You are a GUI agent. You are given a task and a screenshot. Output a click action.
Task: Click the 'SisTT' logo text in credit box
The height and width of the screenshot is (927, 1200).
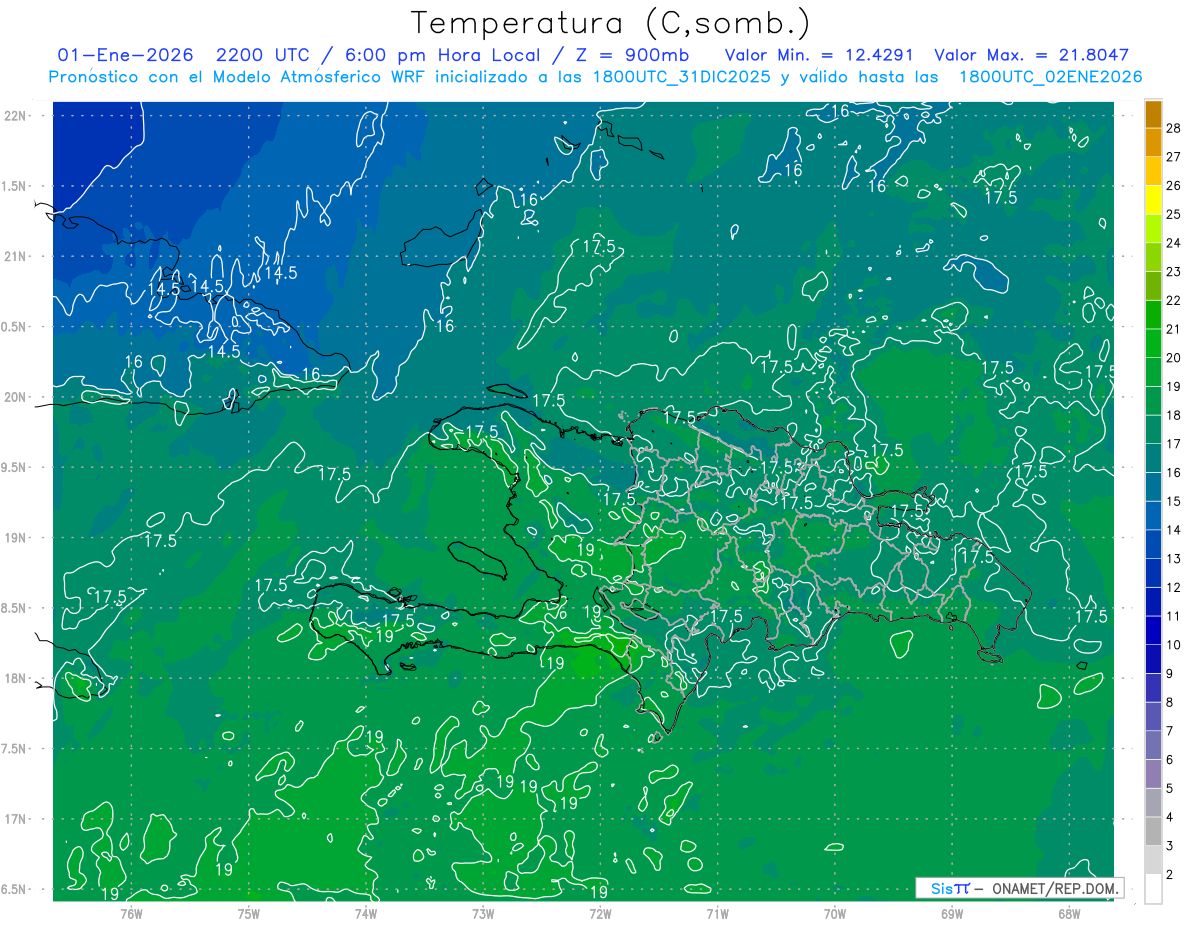(950, 888)
